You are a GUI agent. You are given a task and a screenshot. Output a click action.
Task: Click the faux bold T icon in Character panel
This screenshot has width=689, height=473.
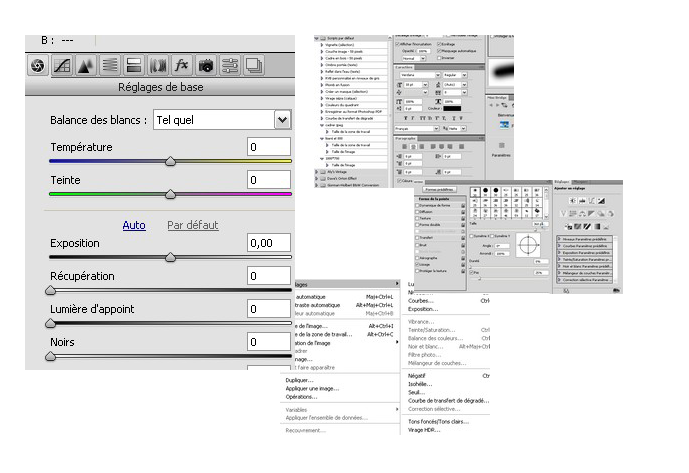point(406,118)
